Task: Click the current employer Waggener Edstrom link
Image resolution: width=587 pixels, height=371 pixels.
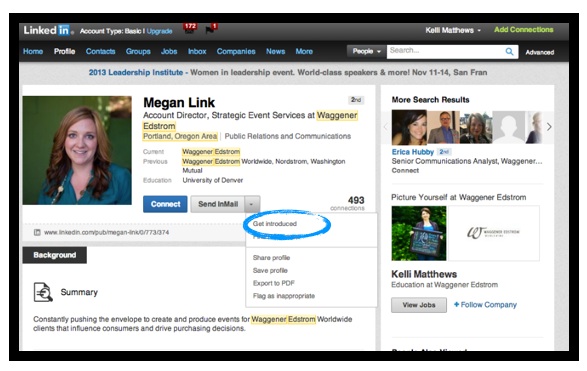Action: [211, 152]
